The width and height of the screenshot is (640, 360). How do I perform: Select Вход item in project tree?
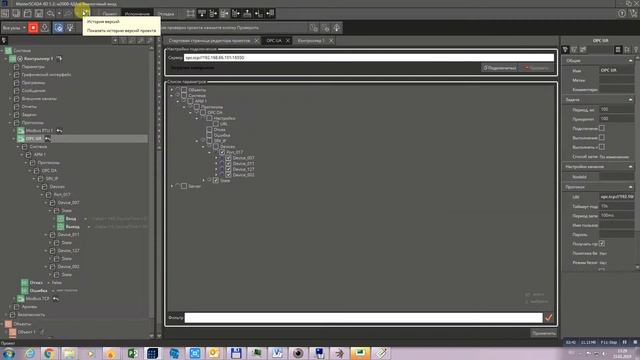[71, 218]
